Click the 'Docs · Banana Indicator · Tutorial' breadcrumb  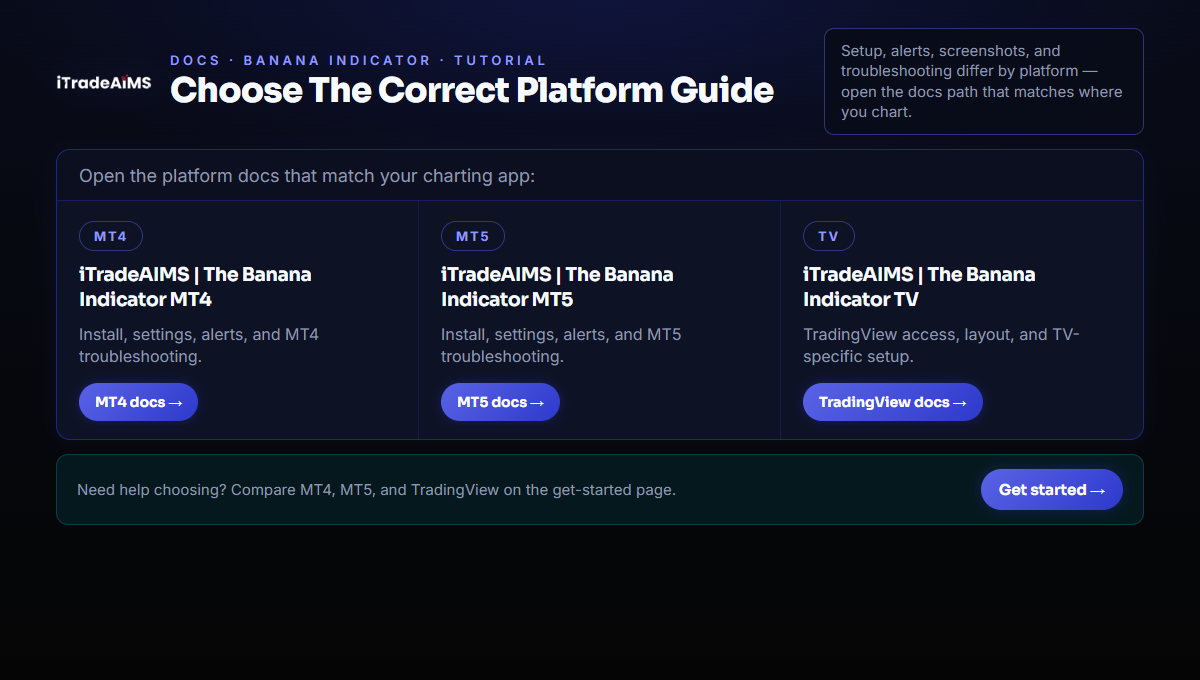(x=358, y=60)
